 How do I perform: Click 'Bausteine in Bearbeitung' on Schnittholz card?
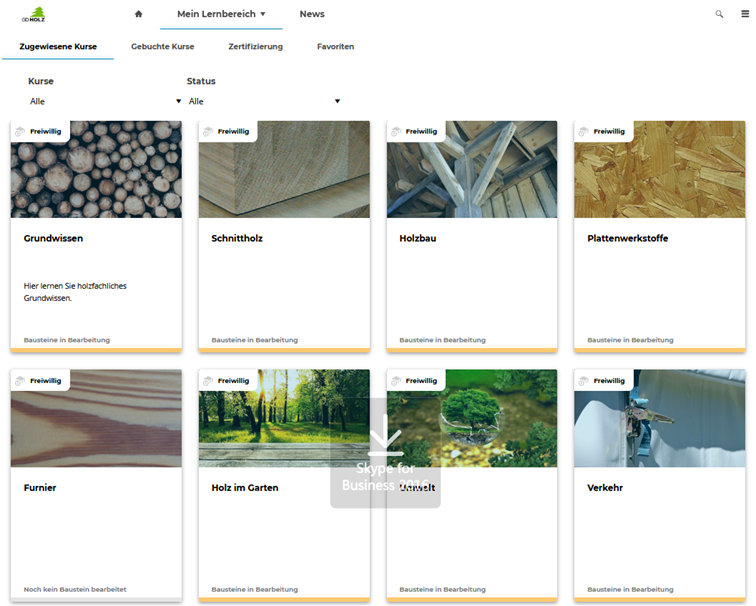255,340
